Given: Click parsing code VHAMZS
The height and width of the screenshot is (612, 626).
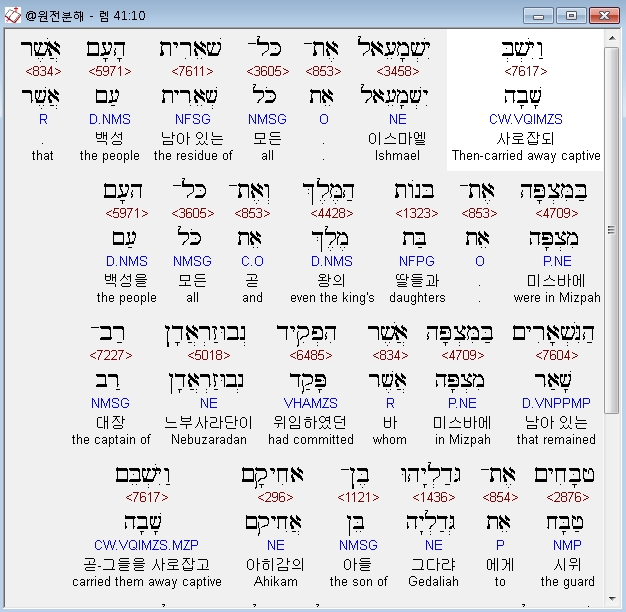Looking at the screenshot, I should [311, 403].
